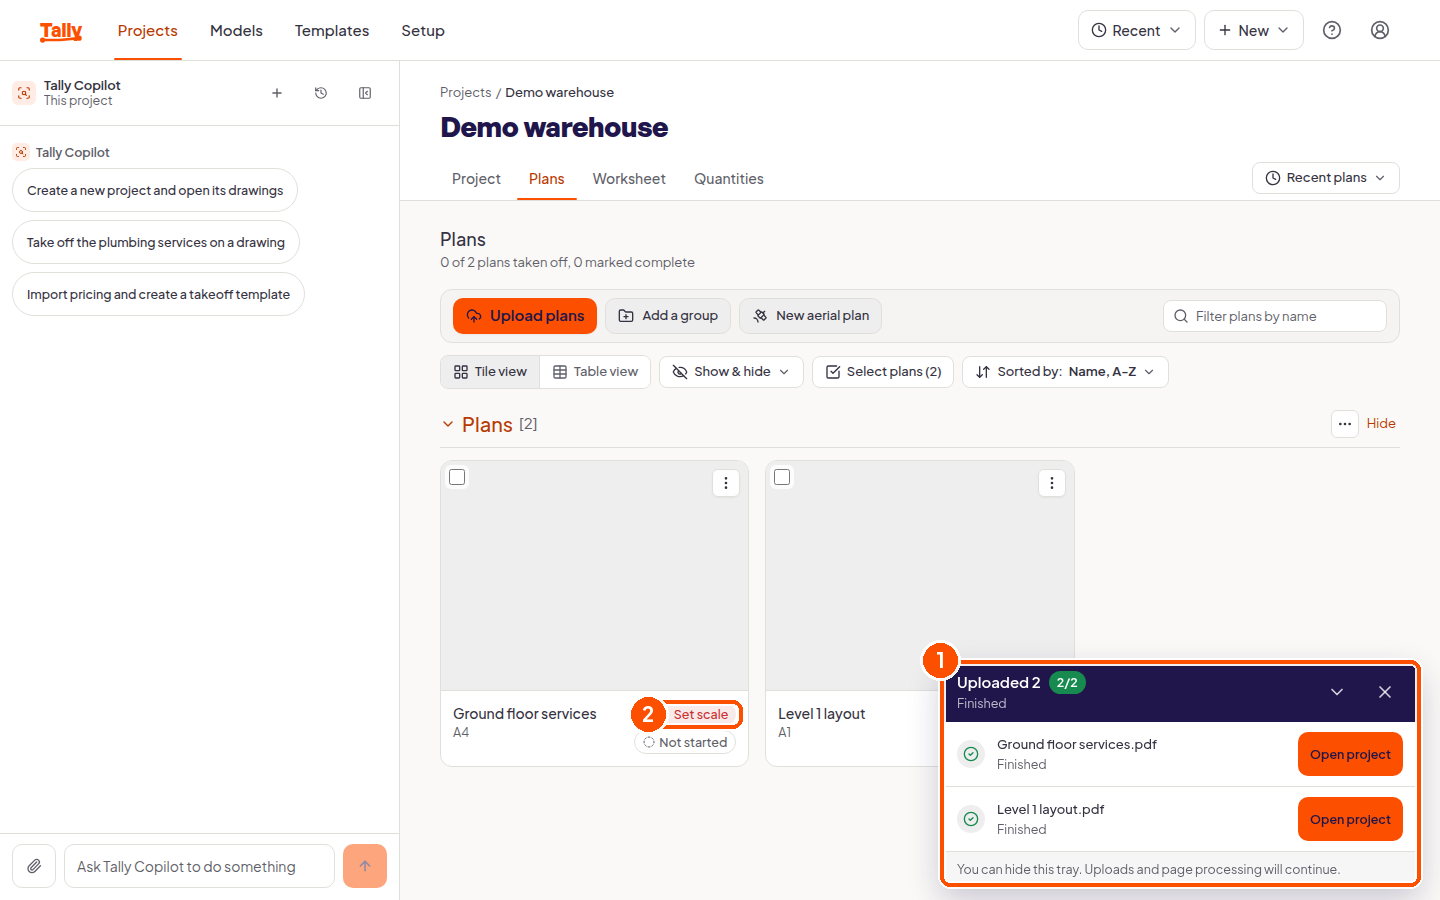Switch to the Project tab
This screenshot has width=1440, height=900.
(476, 179)
